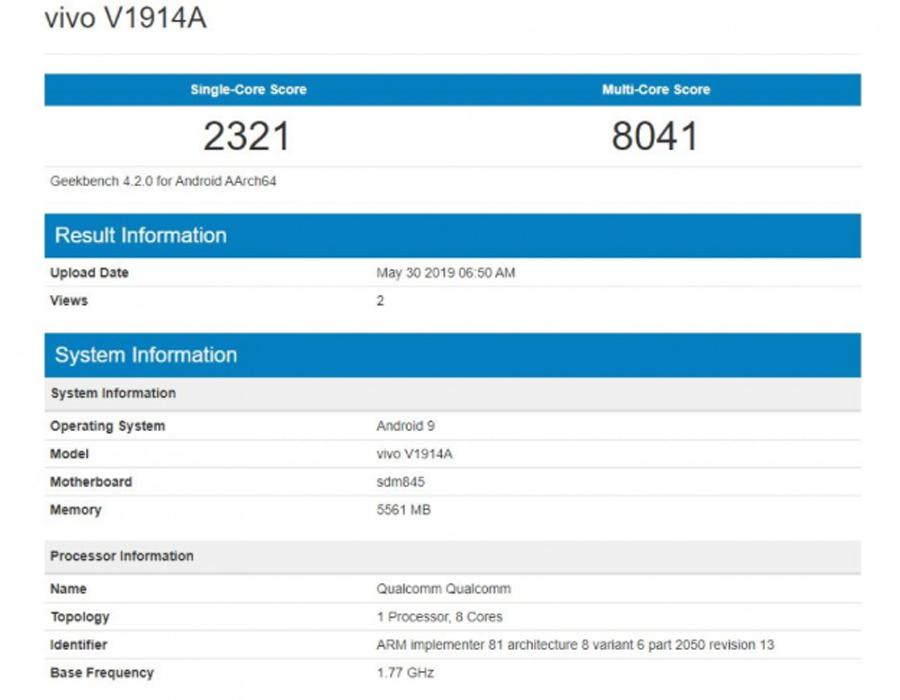Select the vivo V1914A page title
This screenshot has width=900, height=700.
coord(125,18)
